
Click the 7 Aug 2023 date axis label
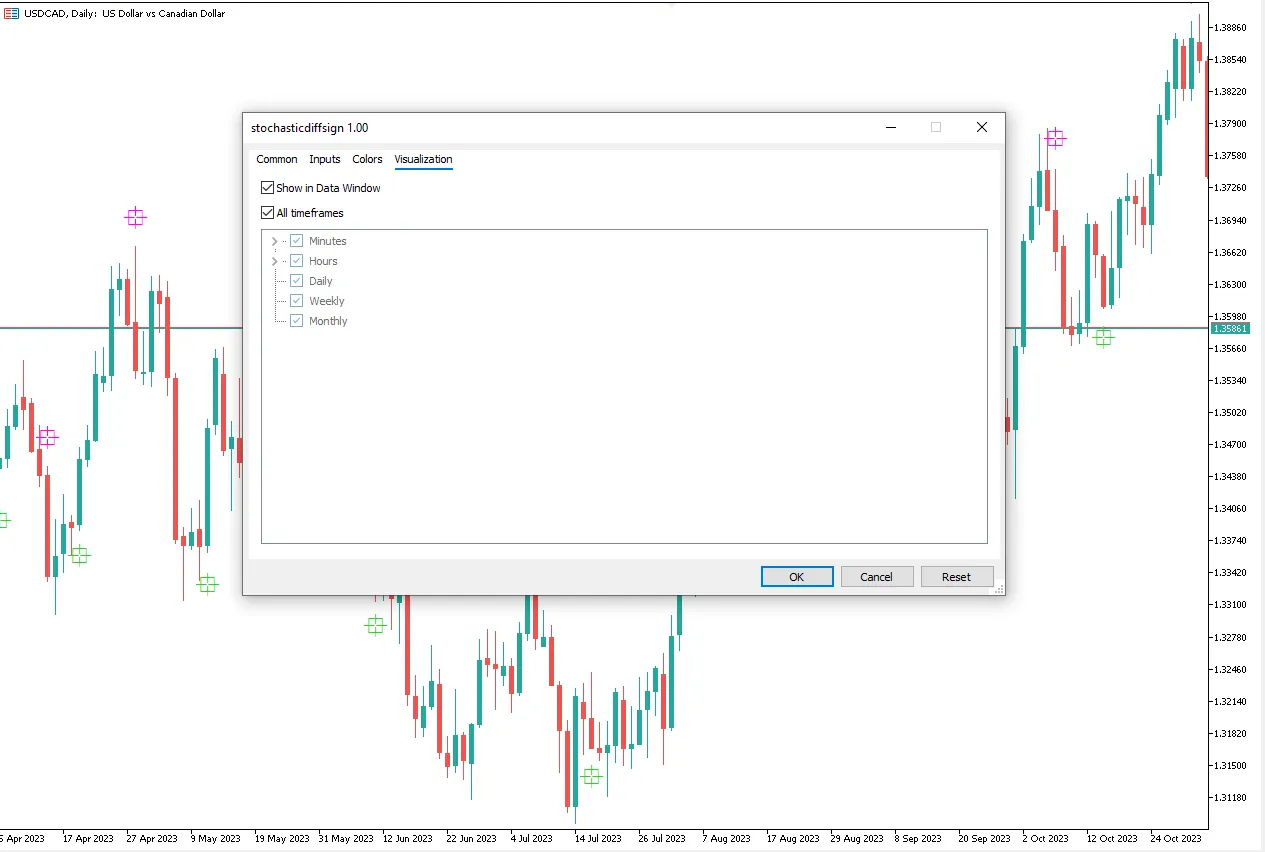click(x=726, y=839)
